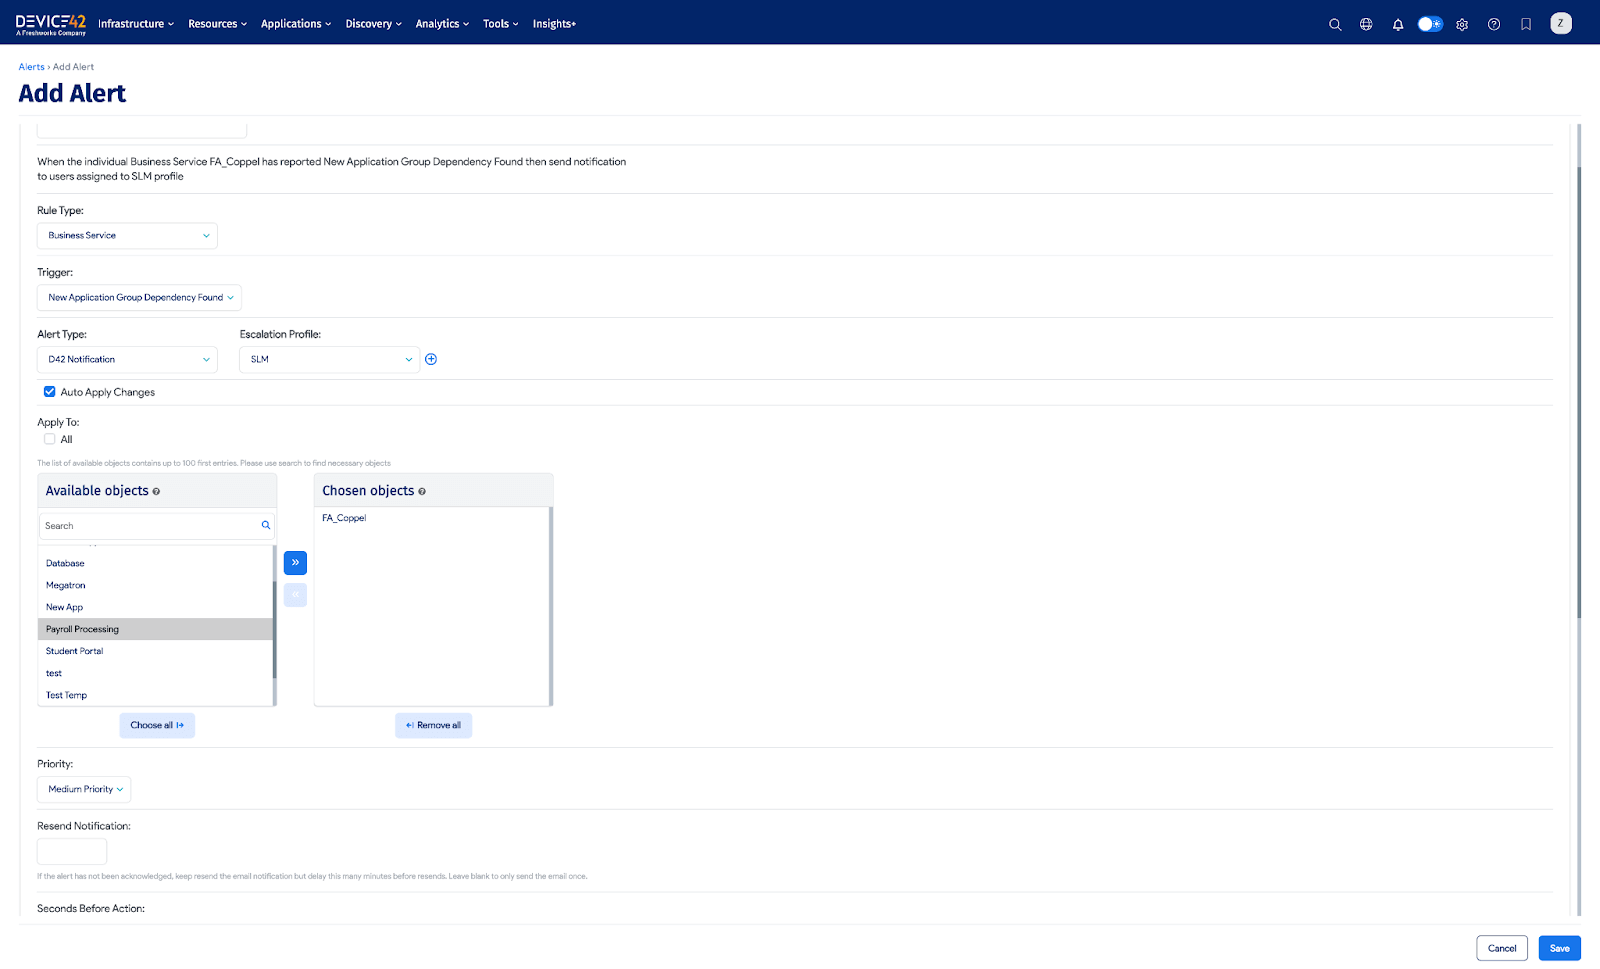Click the Save button
The width and height of the screenshot is (1600, 969).
click(x=1559, y=948)
